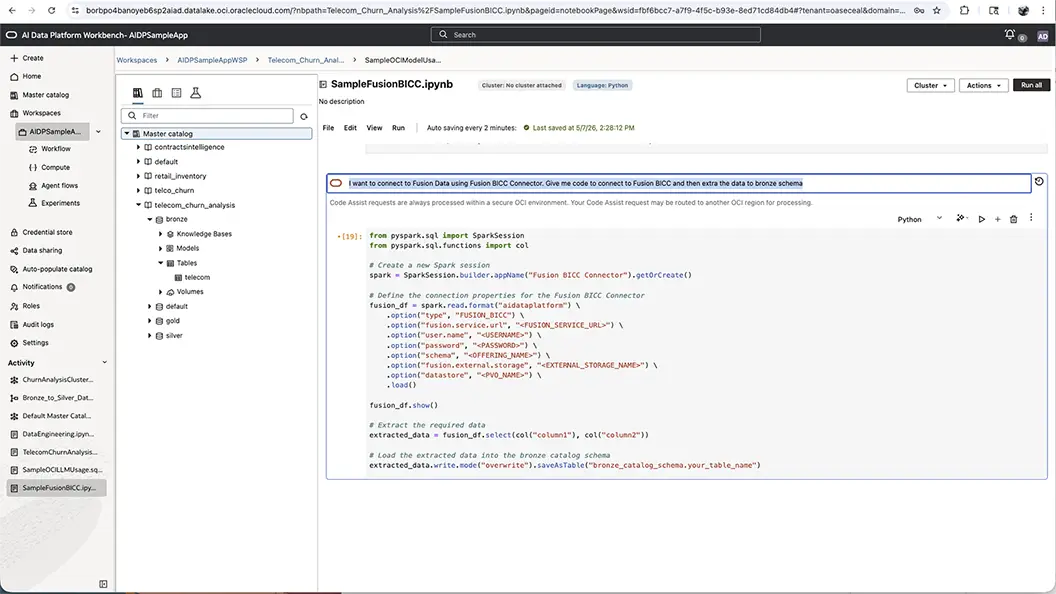Open Auto-populate catalog
Image resolution: width=1056 pixels, height=594 pixels.
tap(51, 269)
